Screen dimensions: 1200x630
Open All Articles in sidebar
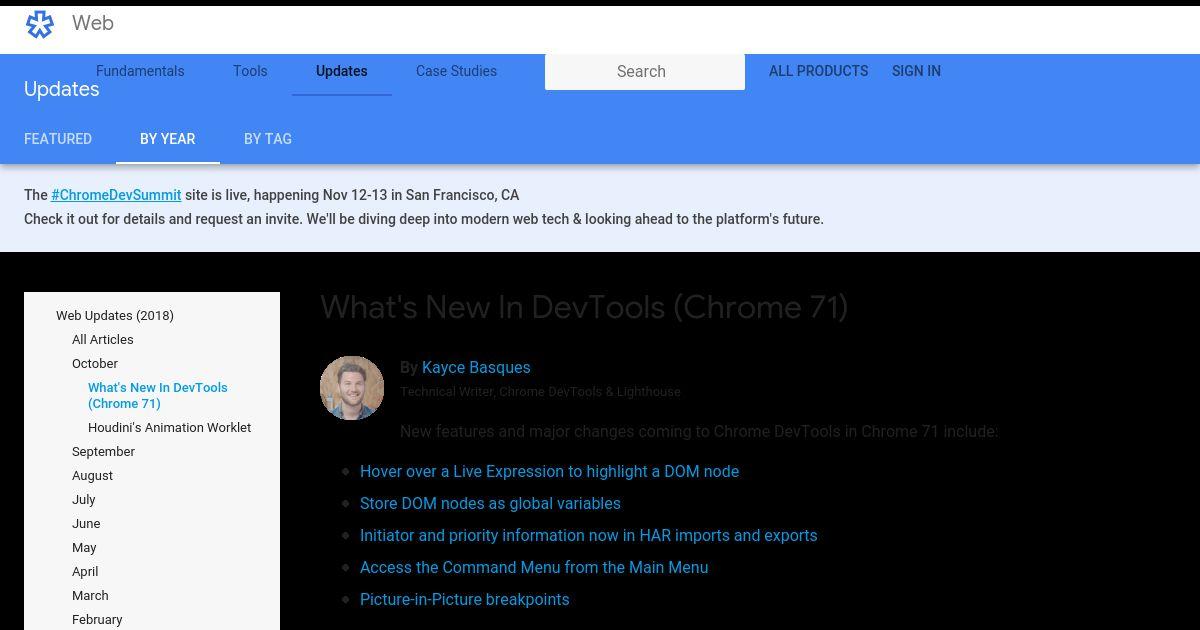click(103, 339)
